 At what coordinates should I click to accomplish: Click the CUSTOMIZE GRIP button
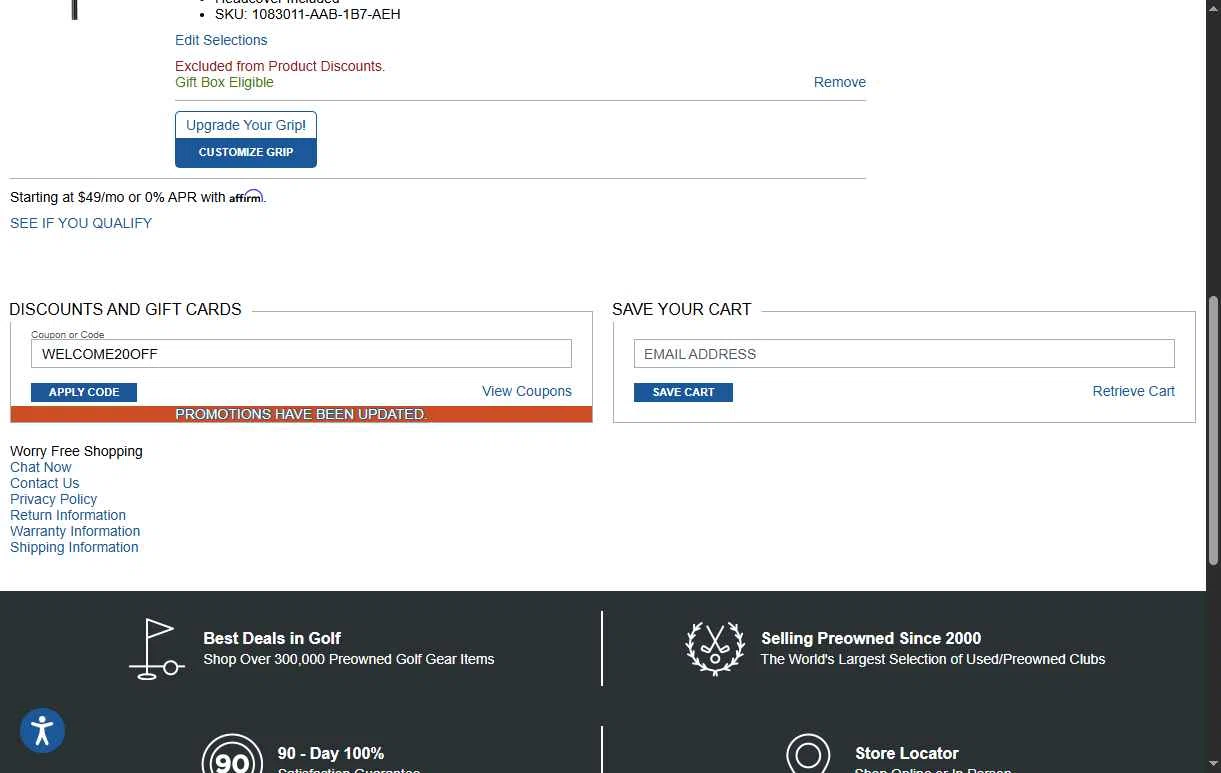click(x=246, y=153)
